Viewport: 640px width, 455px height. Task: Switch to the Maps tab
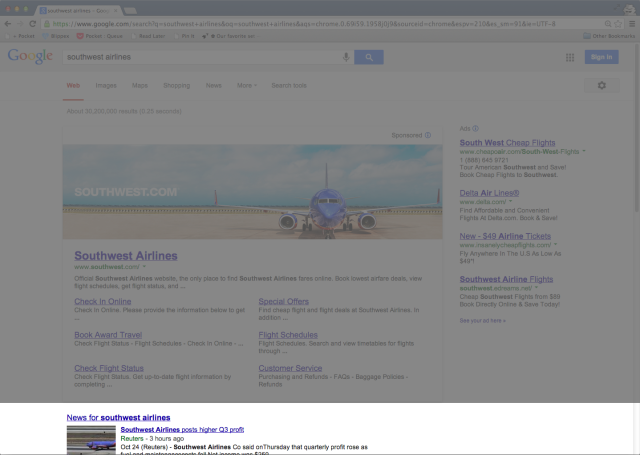(140, 86)
